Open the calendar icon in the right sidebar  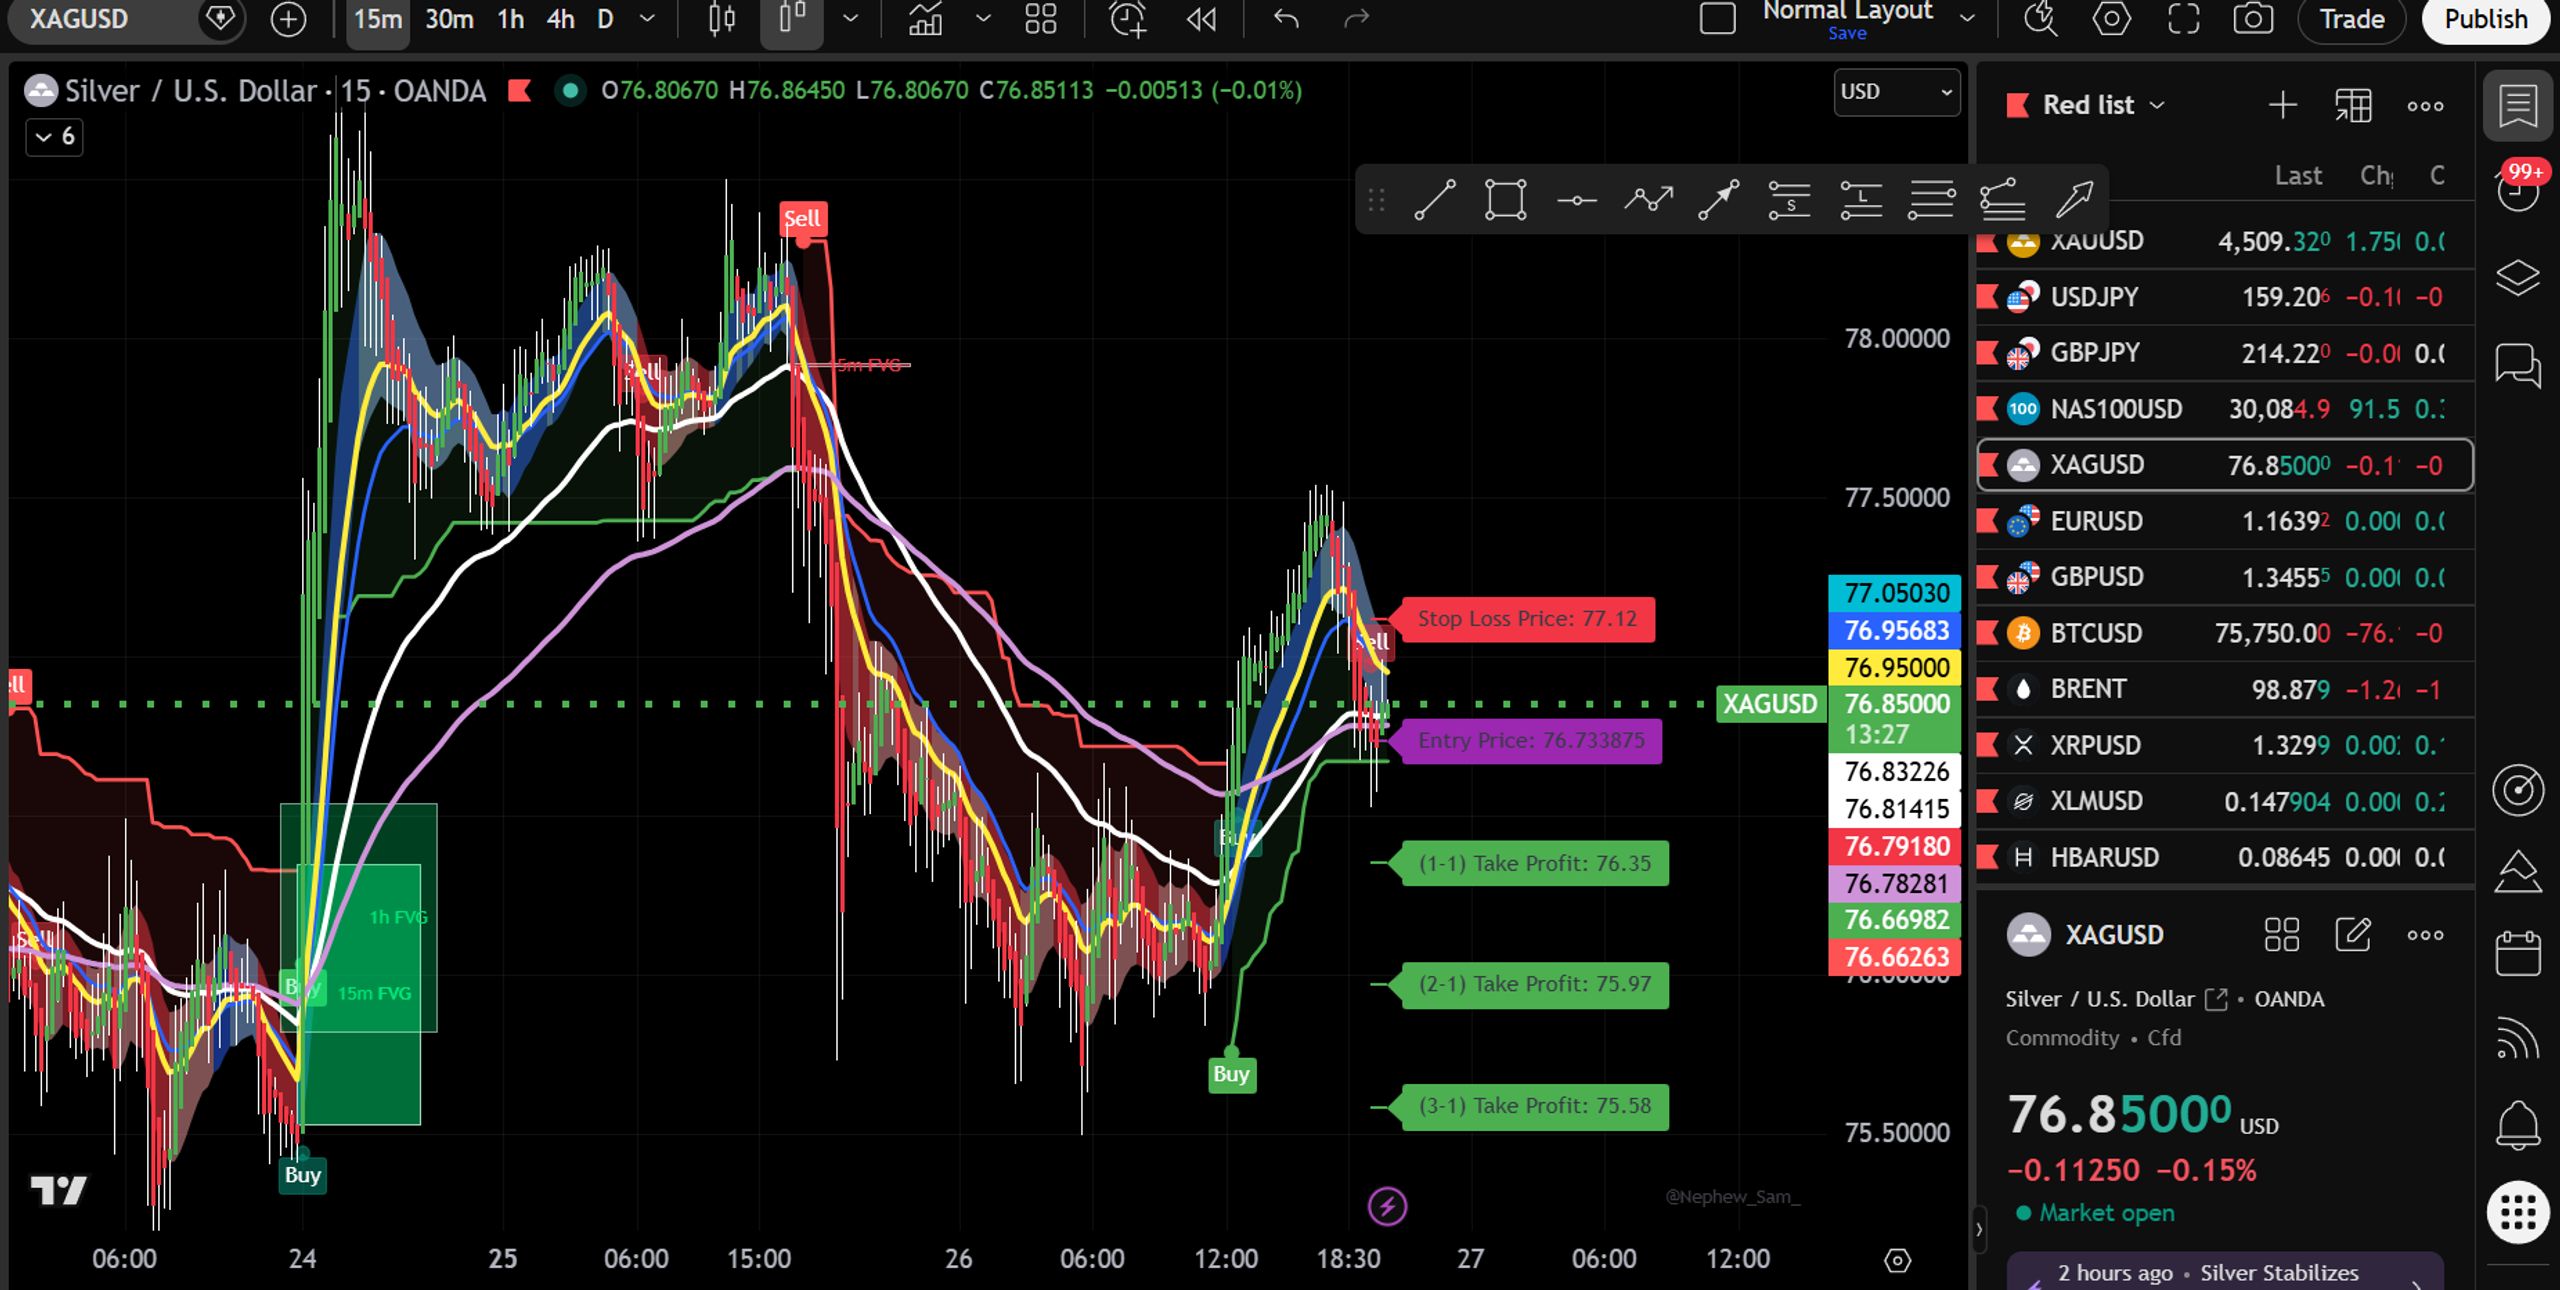pos(2517,952)
